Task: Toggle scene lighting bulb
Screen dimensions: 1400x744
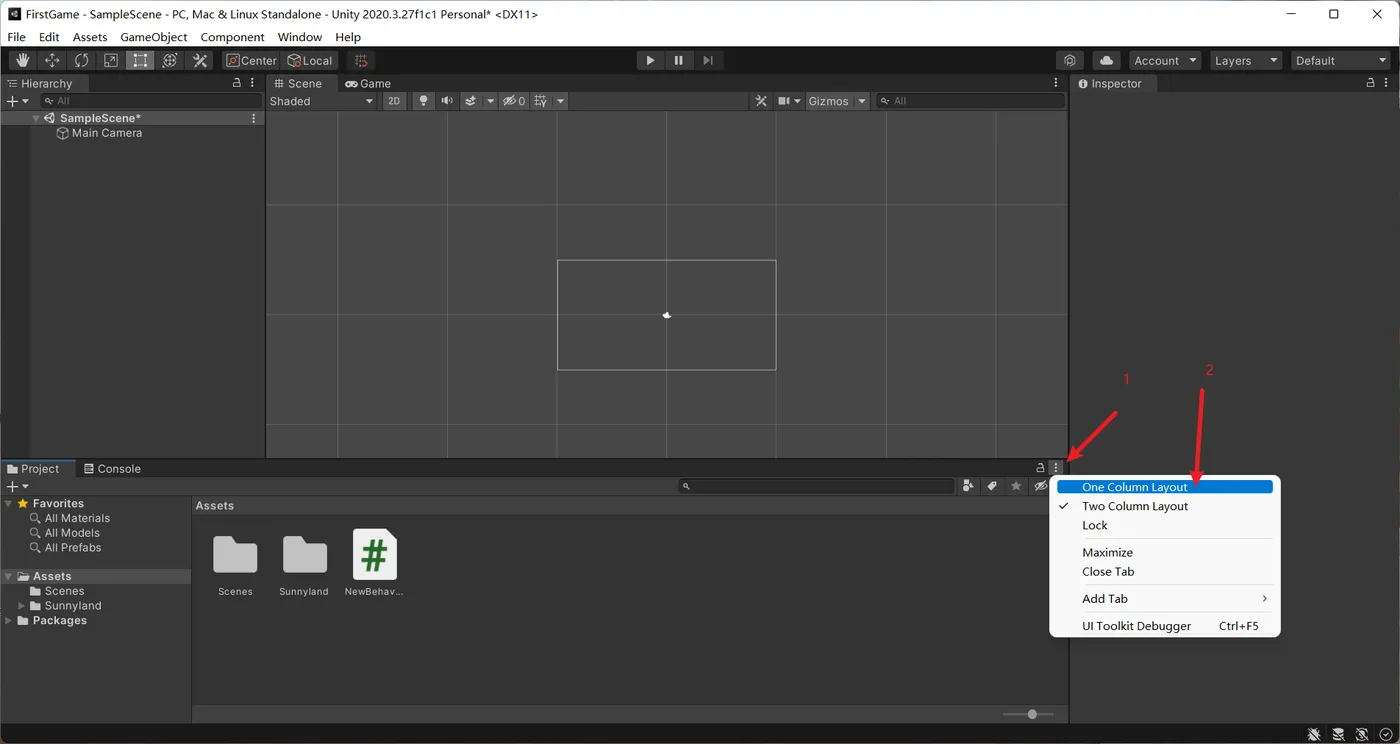Action: point(423,101)
